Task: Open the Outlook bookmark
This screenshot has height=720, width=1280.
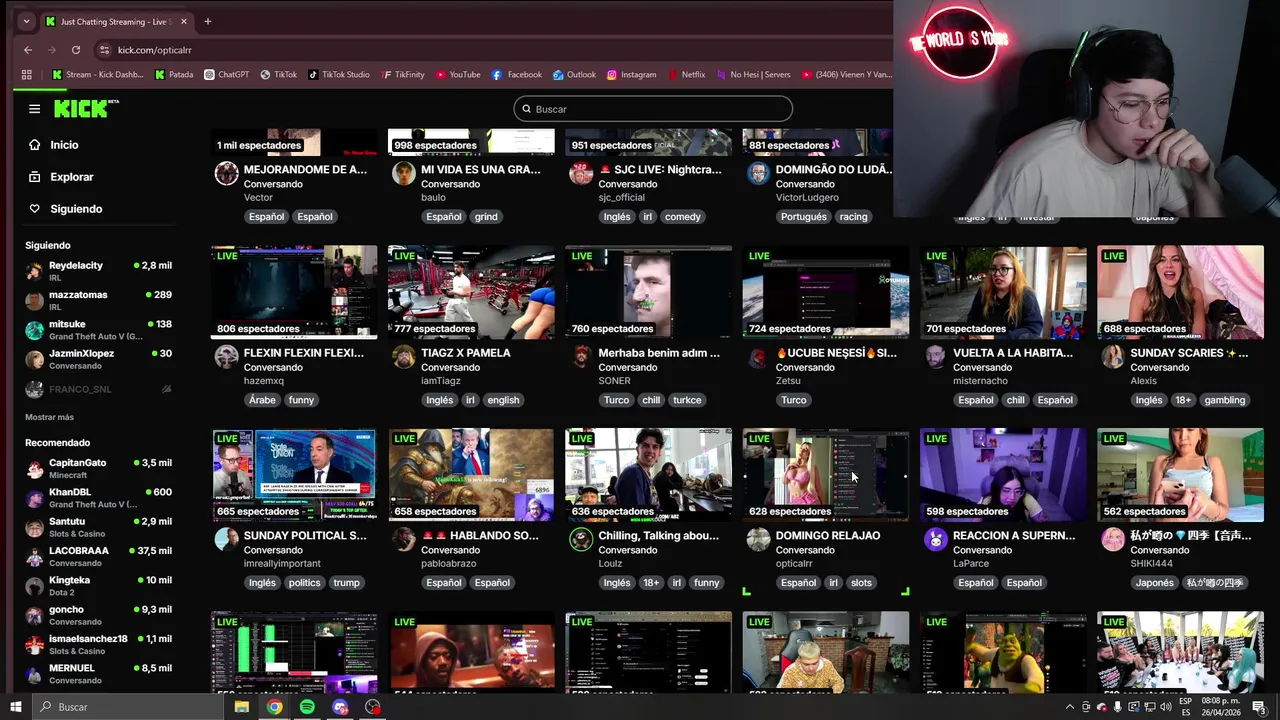Action: tap(574, 75)
